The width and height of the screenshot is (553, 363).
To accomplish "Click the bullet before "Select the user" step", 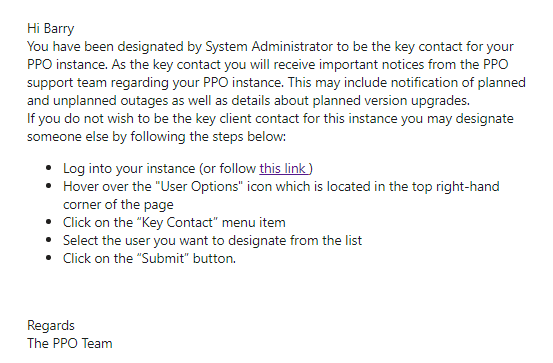I will 49,240.
